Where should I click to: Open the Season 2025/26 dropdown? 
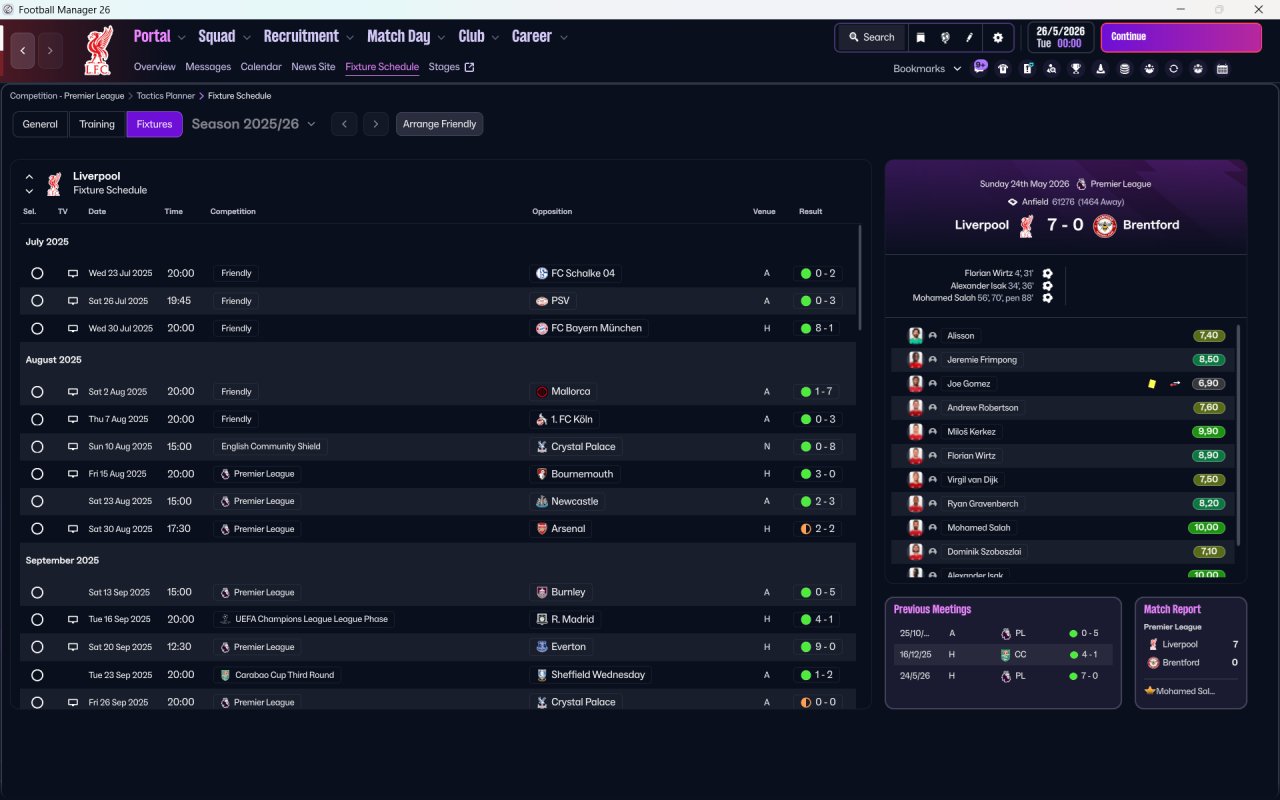pyautogui.click(x=253, y=124)
